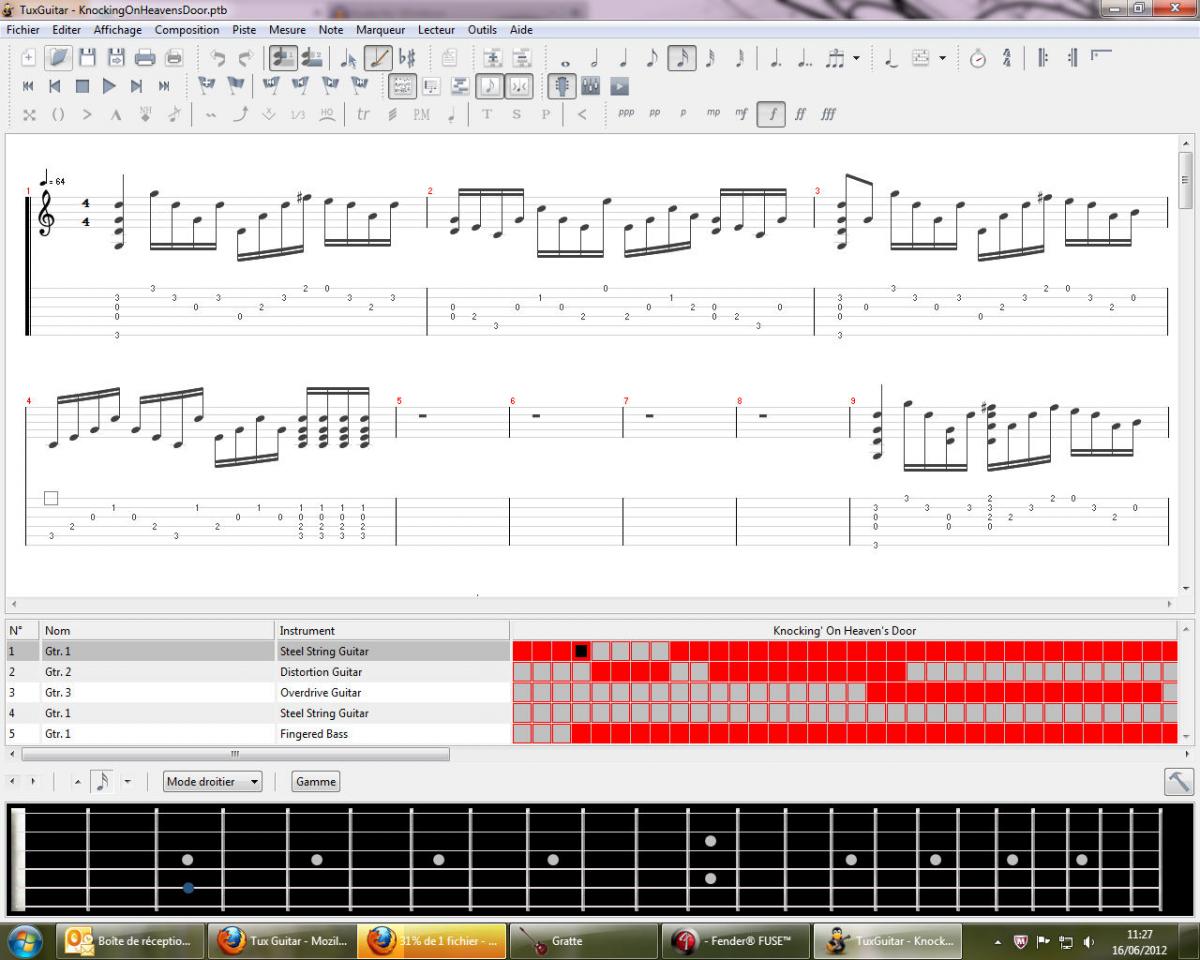Stop playback
Image resolution: width=1200 pixels, height=960 pixels.
[x=83, y=86]
